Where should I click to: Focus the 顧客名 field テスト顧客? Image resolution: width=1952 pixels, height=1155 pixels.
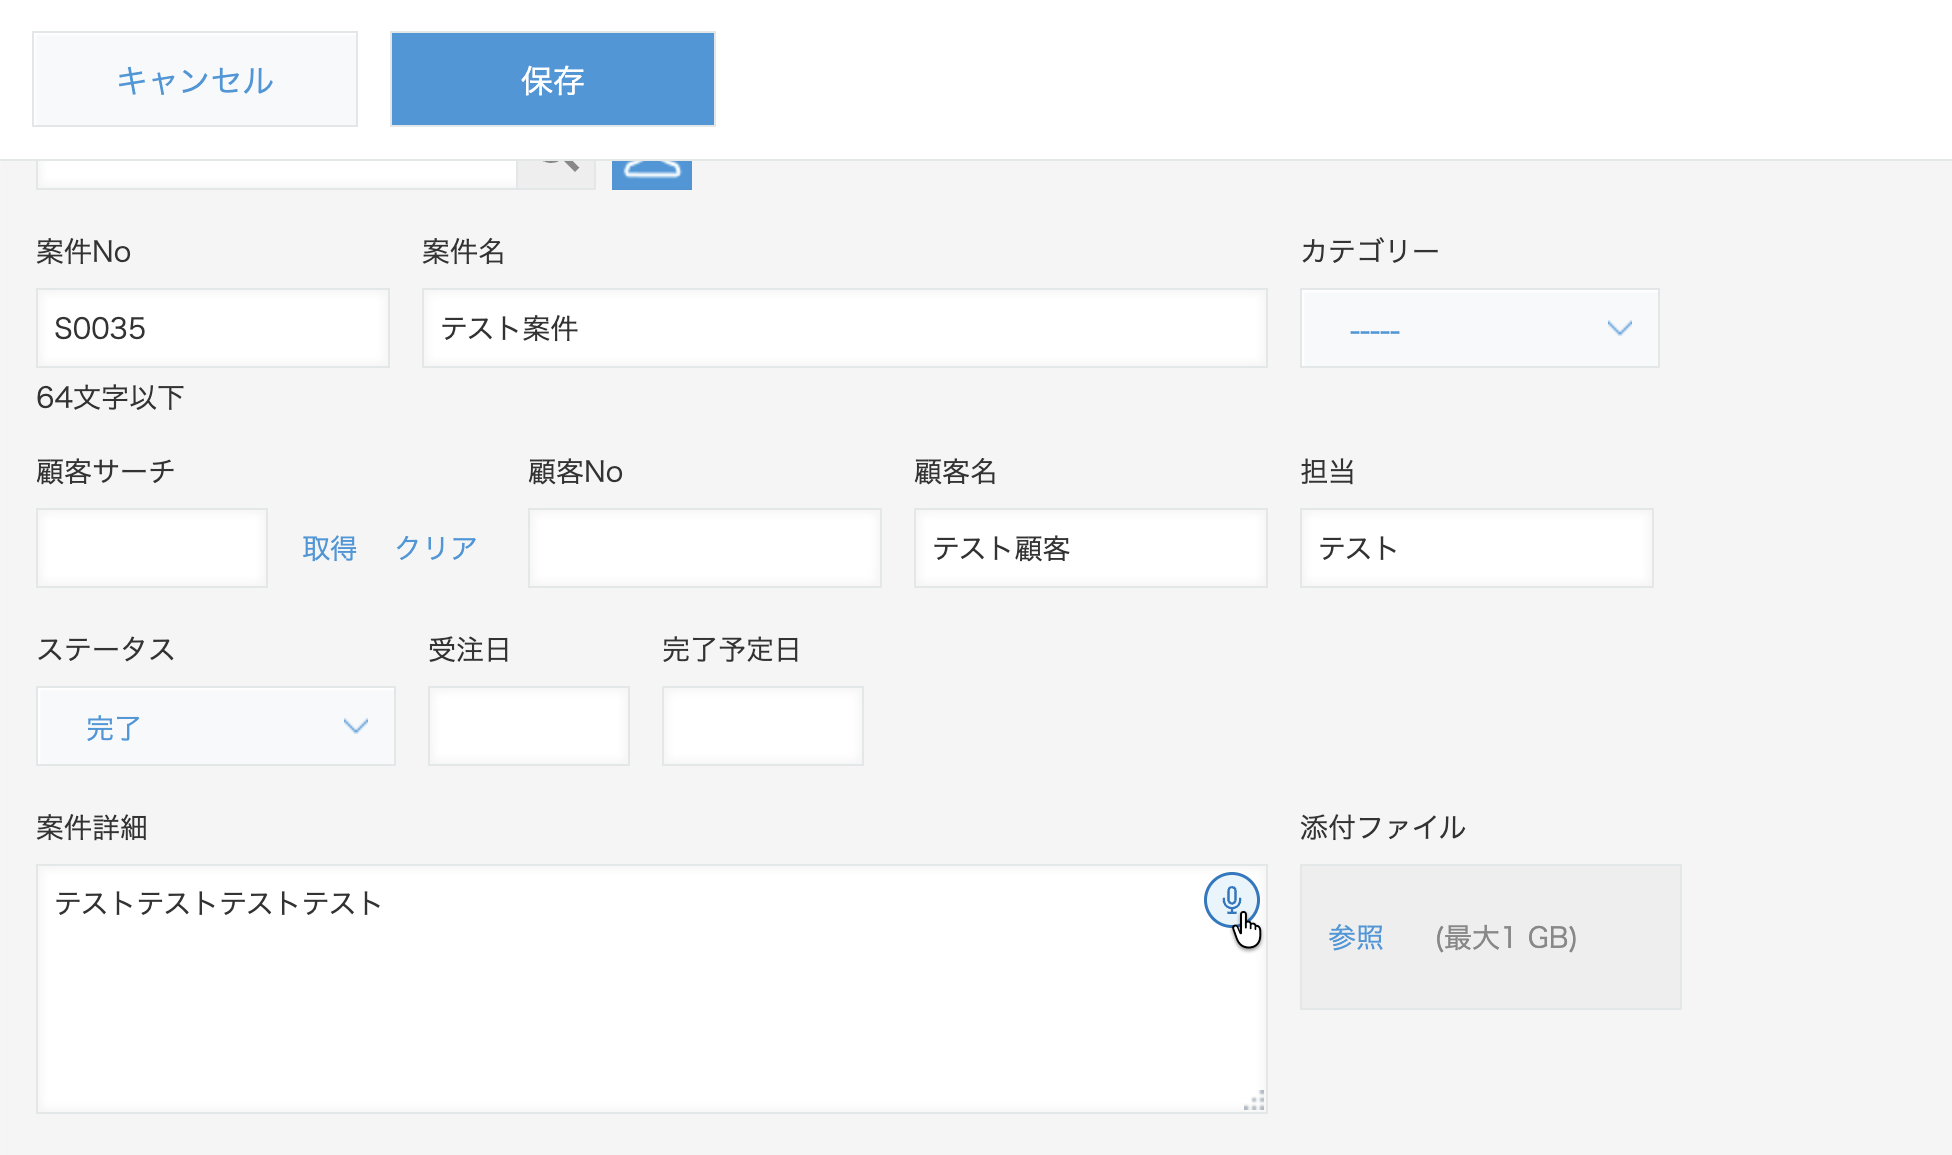(1091, 548)
